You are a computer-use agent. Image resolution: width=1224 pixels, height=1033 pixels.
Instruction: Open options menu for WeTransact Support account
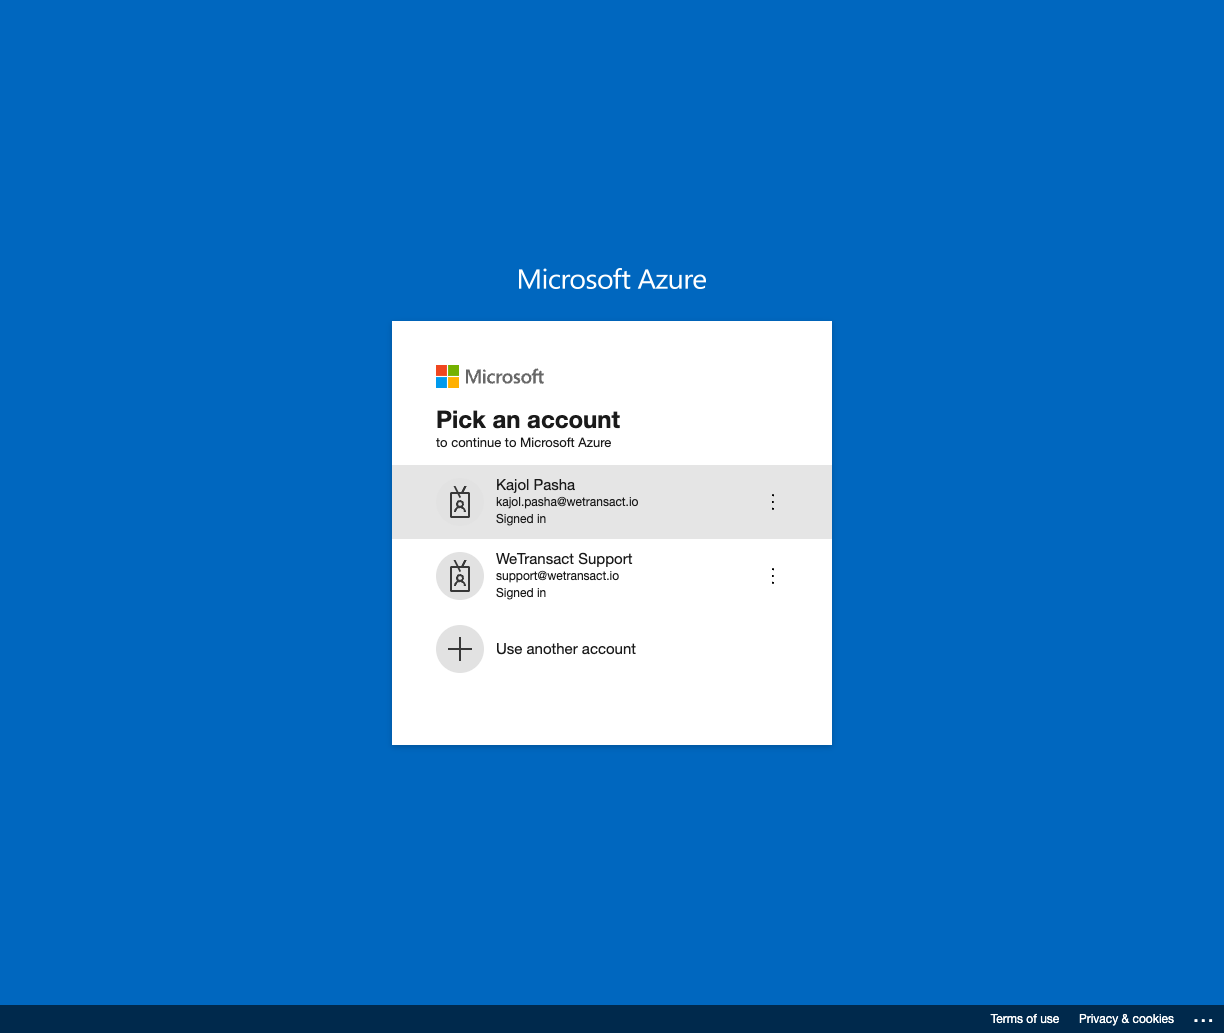tap(772, 576)
